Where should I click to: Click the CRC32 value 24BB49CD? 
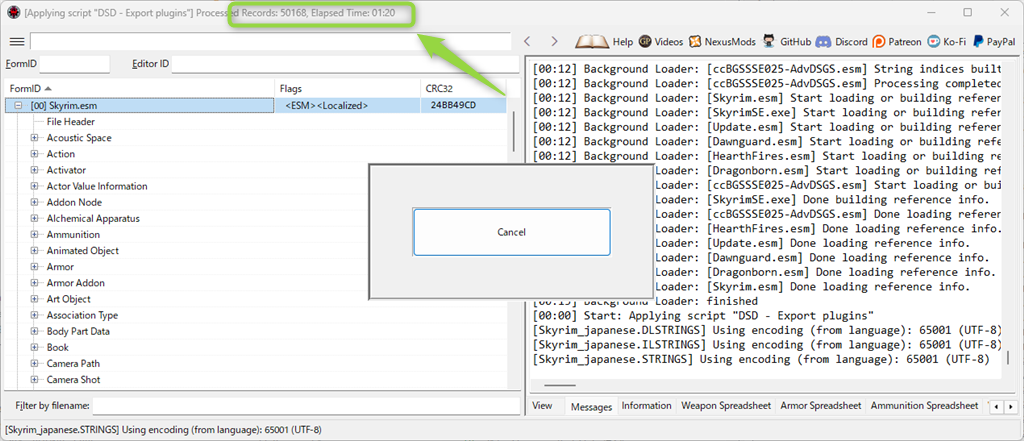click(x=453, y=105)
